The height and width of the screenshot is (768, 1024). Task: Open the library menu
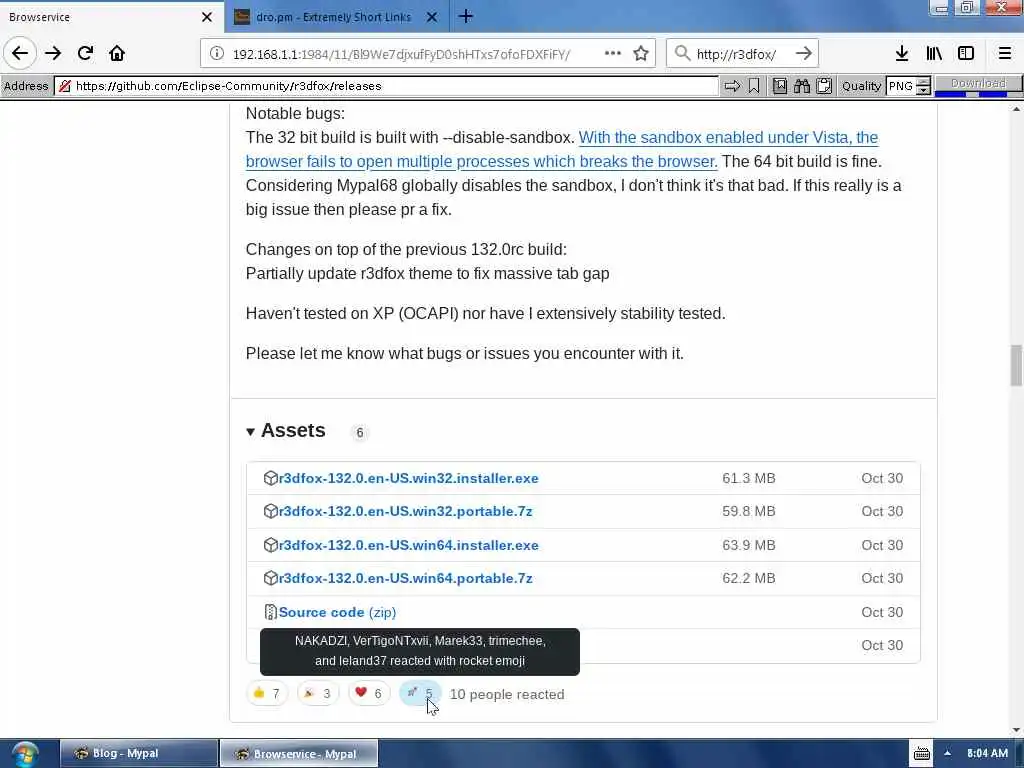[934, 54]
